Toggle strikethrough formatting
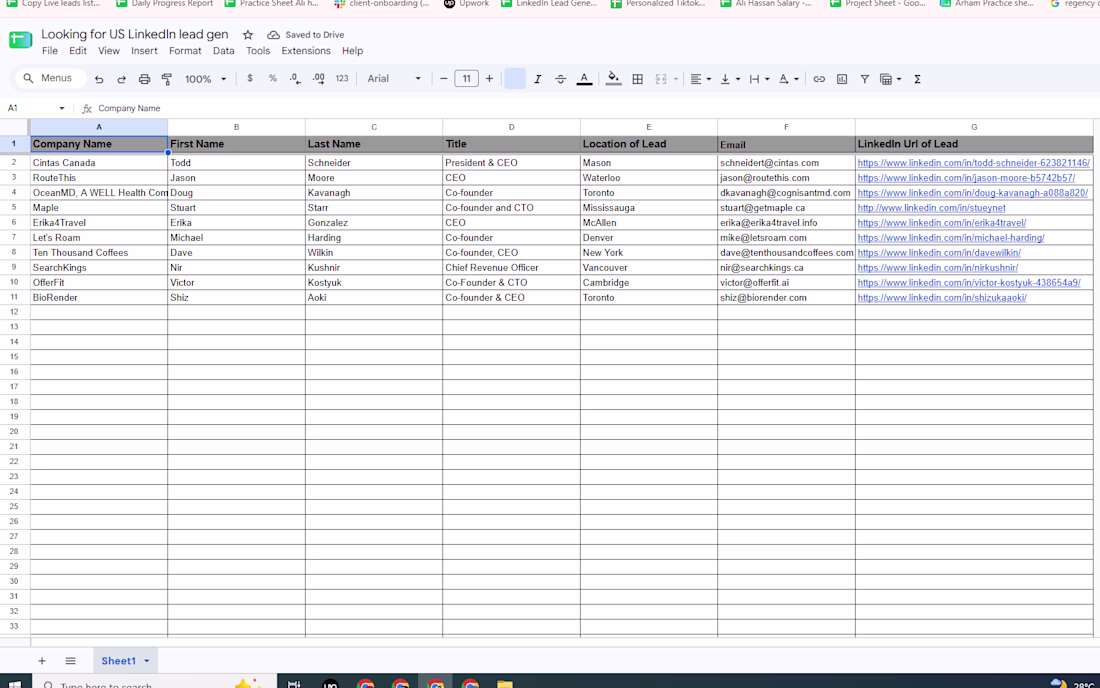 click(561, 79)
